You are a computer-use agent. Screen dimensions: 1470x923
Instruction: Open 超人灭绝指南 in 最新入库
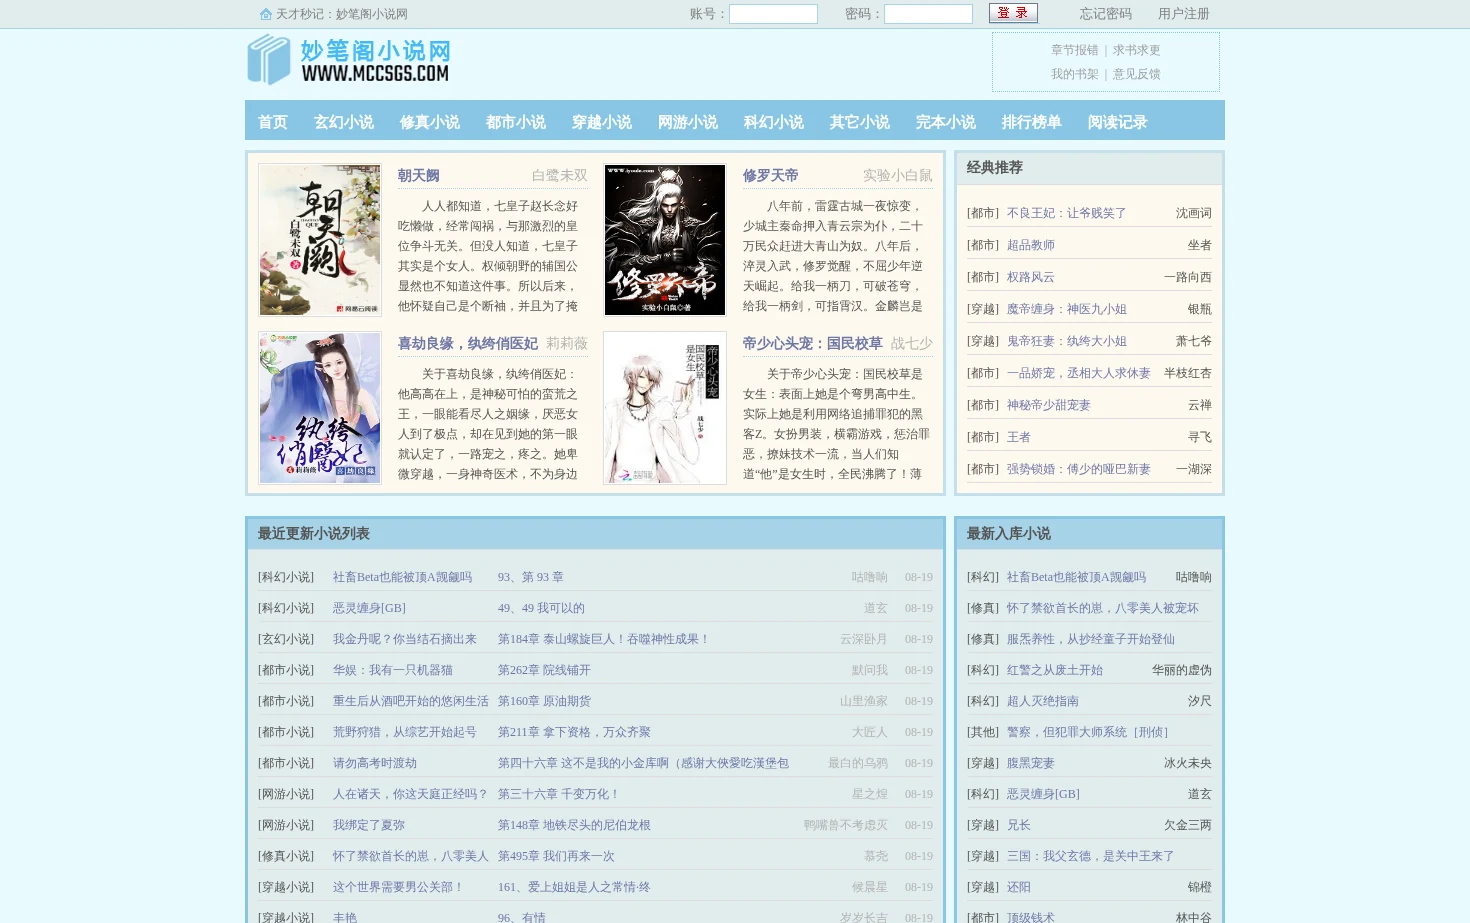(1043, 701)
